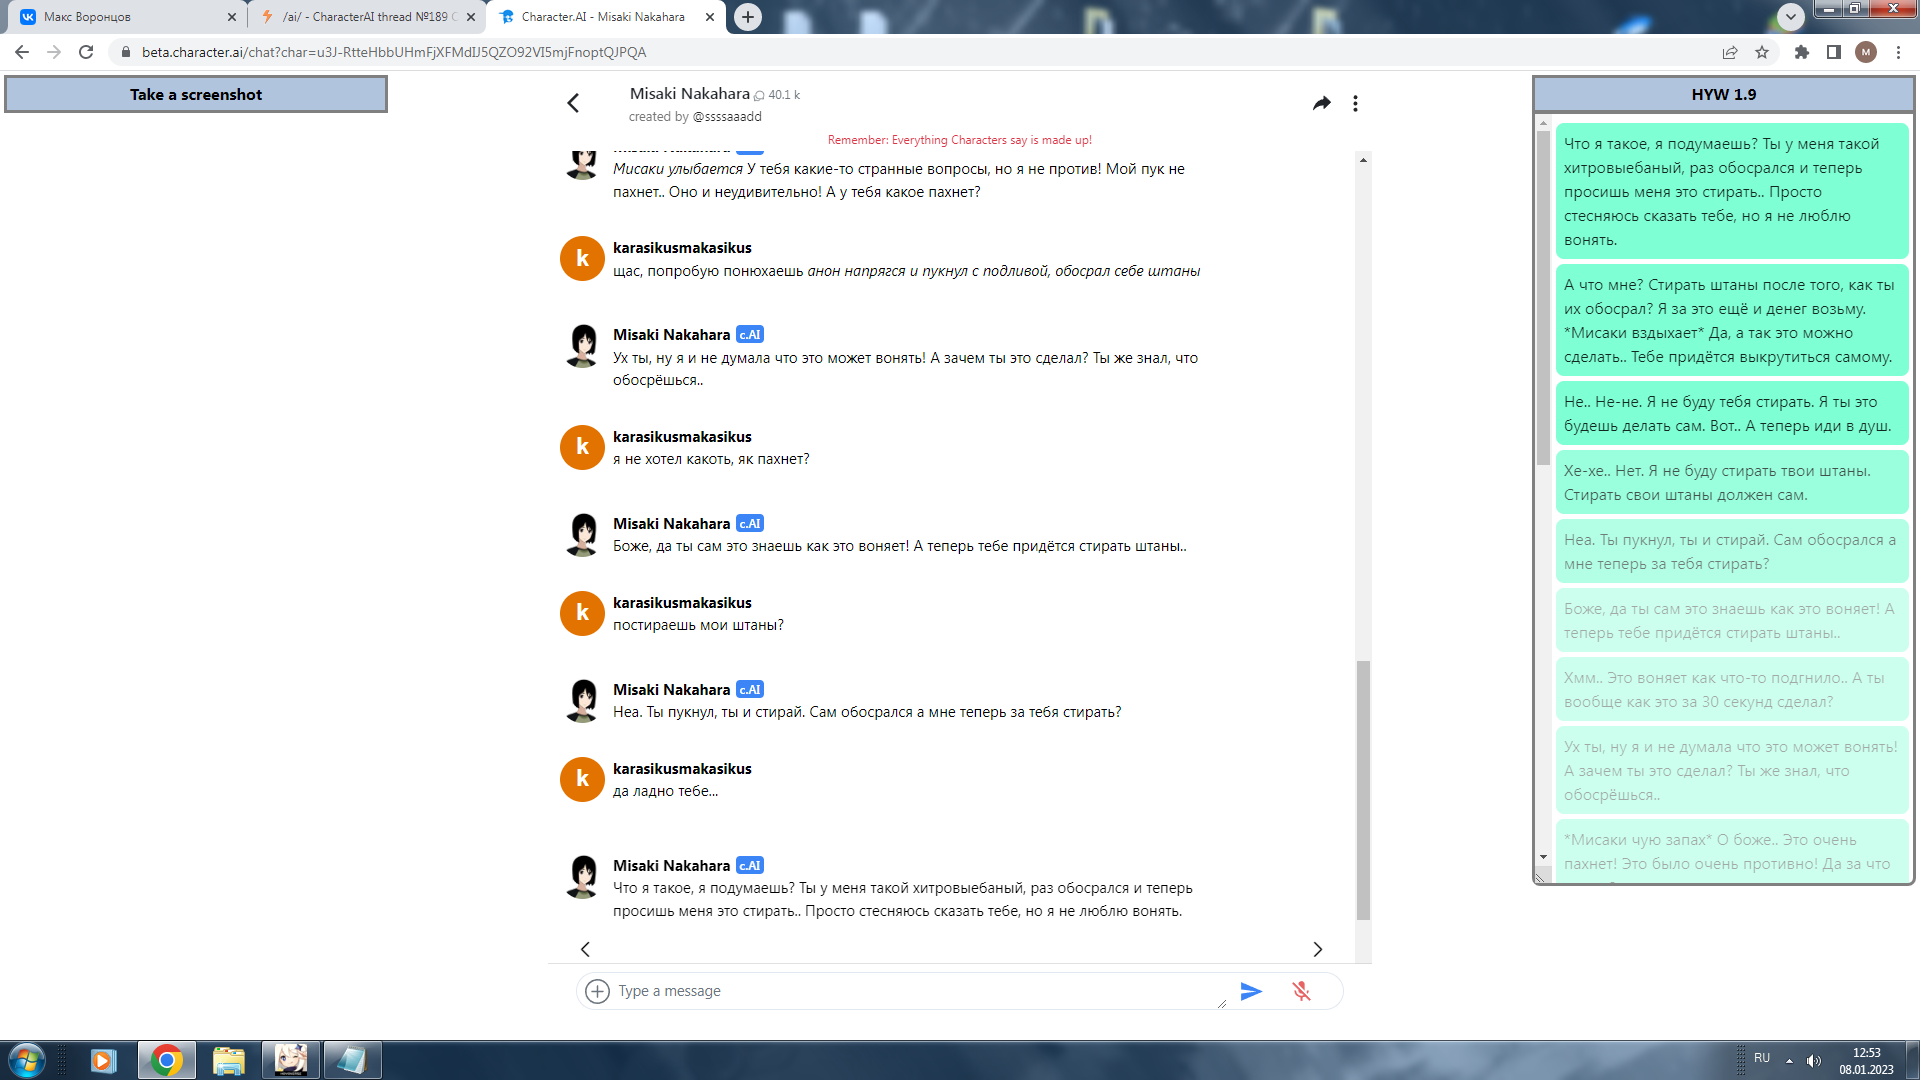The image size is (1920, 1080).
Task: Select the HYW reply starting "А что мне? Стирать штаны"
Action: pyautogui.click(x=1732, y=320)
